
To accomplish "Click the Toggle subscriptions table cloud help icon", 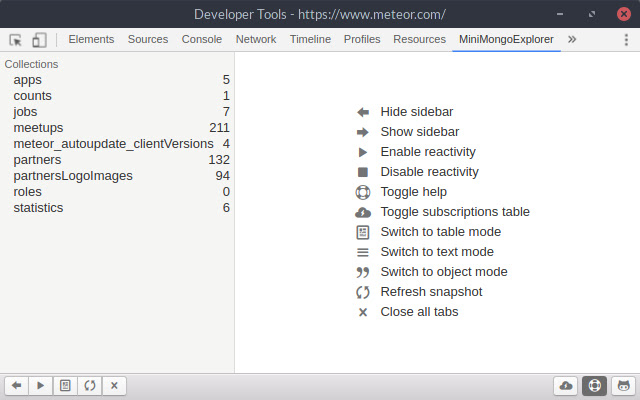I will point(363,212).
